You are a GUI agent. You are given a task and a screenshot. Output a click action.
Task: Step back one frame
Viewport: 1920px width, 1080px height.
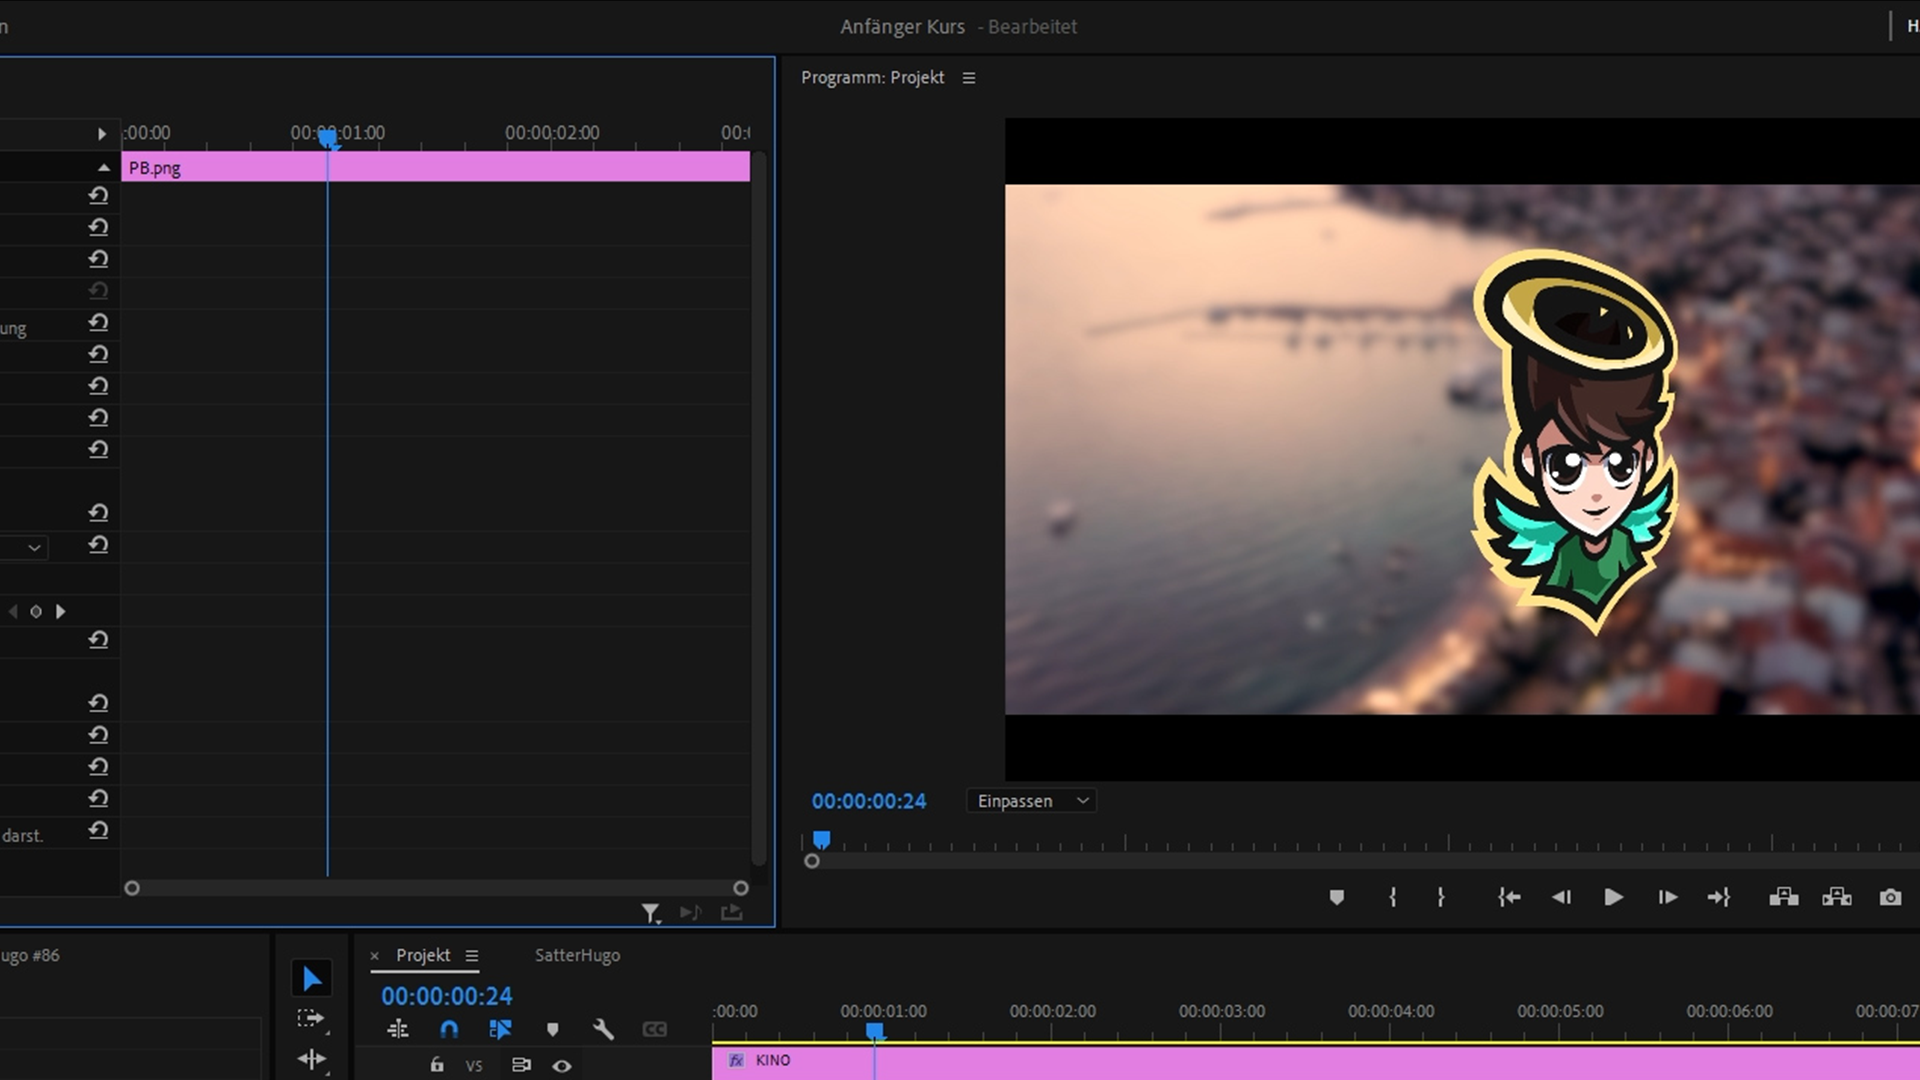point(1561,897)
